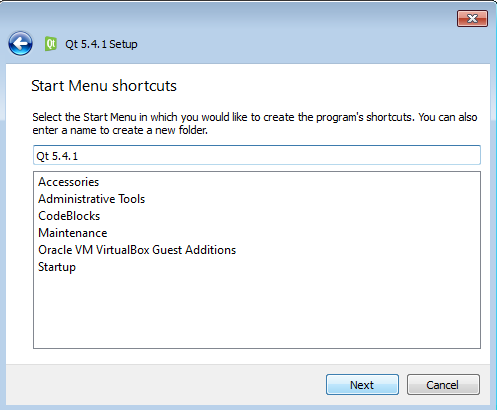Cancel the Qt installation
This screenshot has height=410, width=497.
point(443,385)
